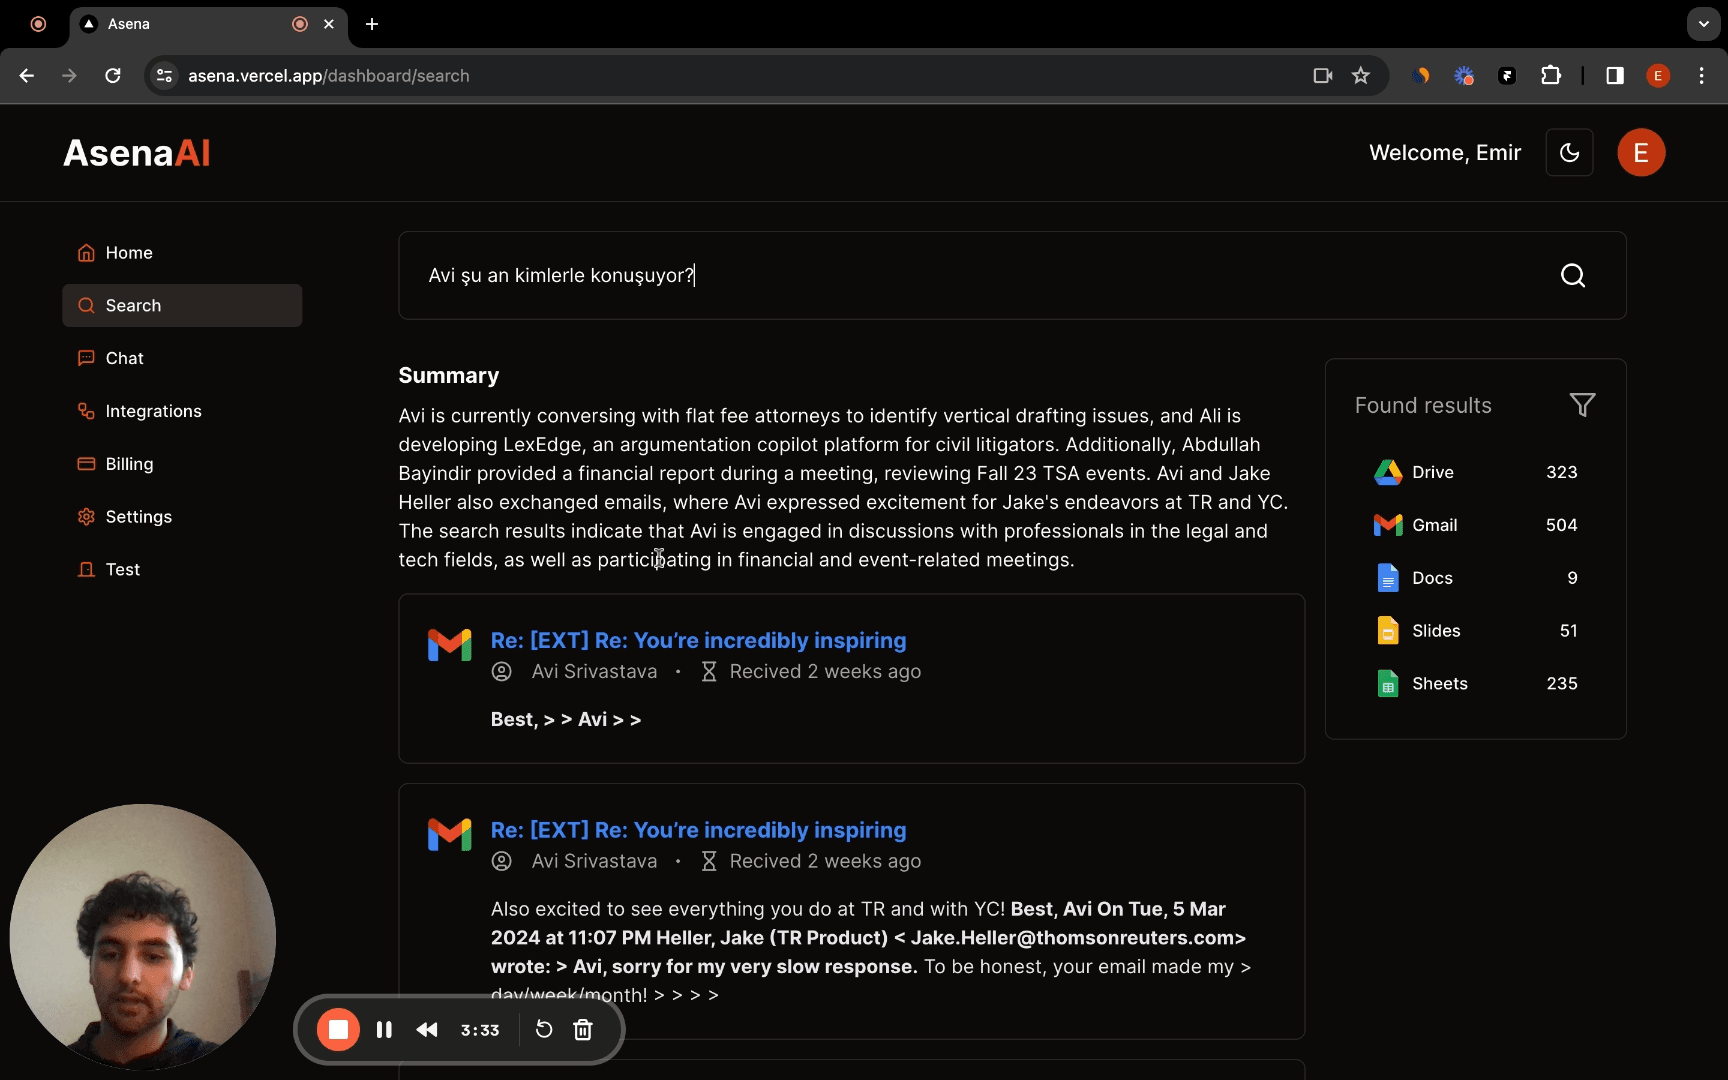
Task: Filter results by Slides
Action: (x=1436, y=631)
